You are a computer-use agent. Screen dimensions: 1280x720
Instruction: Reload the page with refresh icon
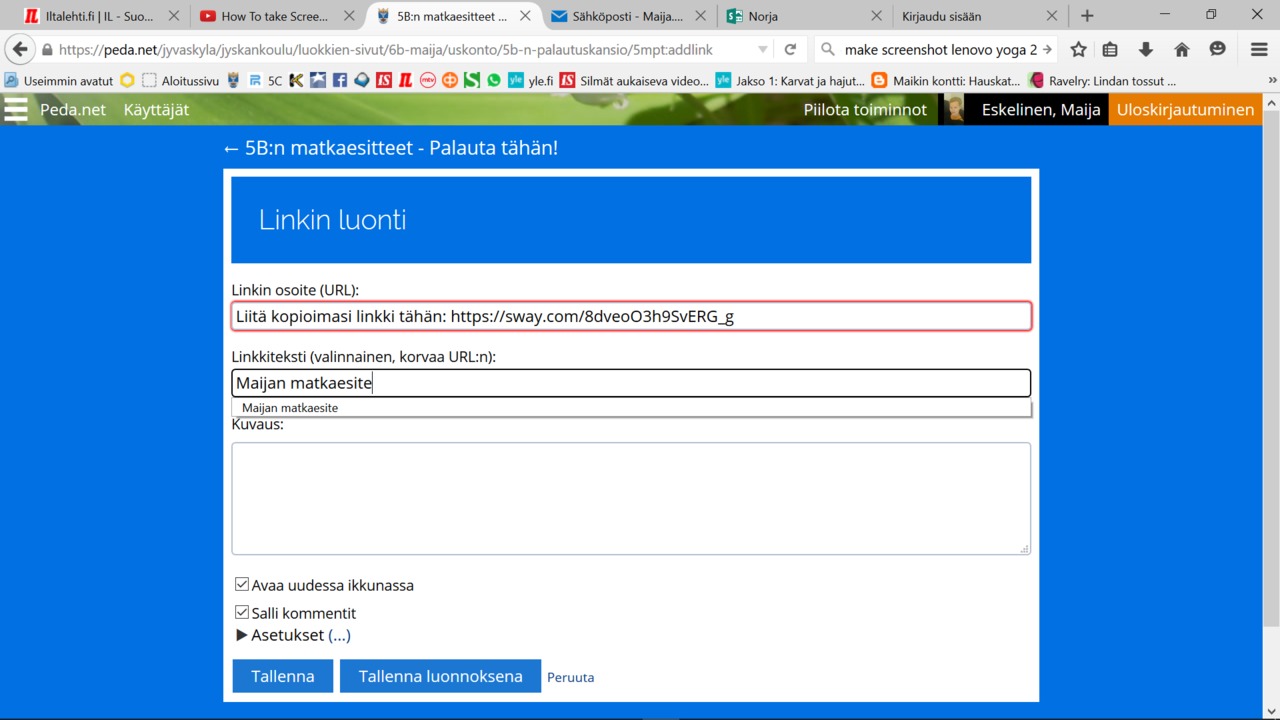790,49
